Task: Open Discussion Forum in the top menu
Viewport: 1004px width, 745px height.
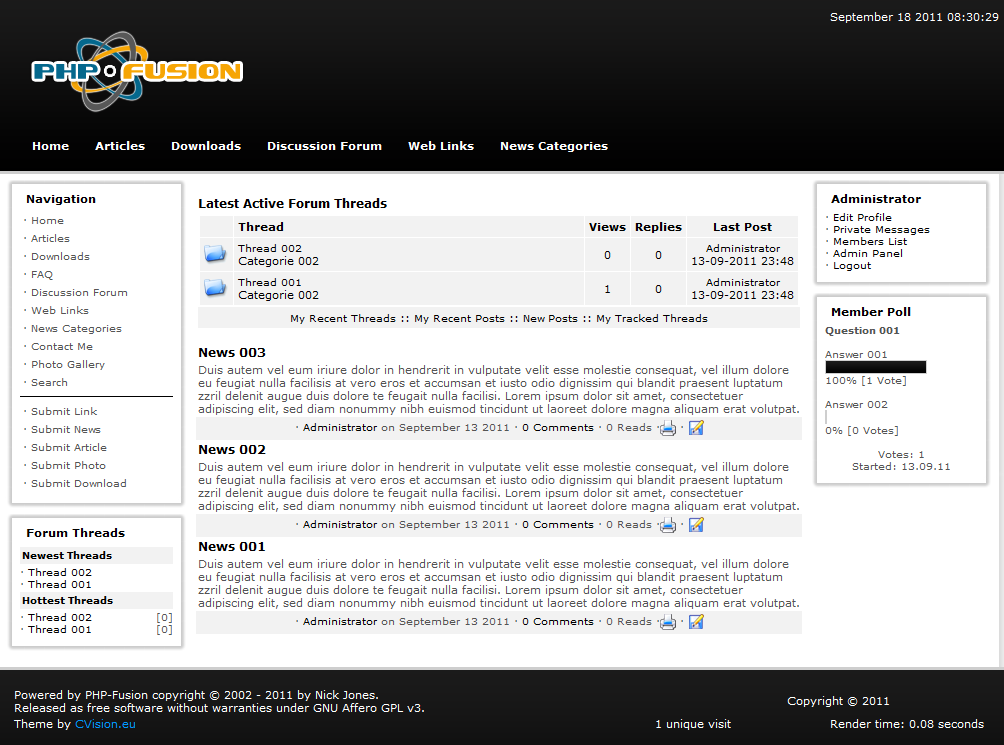Action: pyautogui.click(x=324, y=146)
